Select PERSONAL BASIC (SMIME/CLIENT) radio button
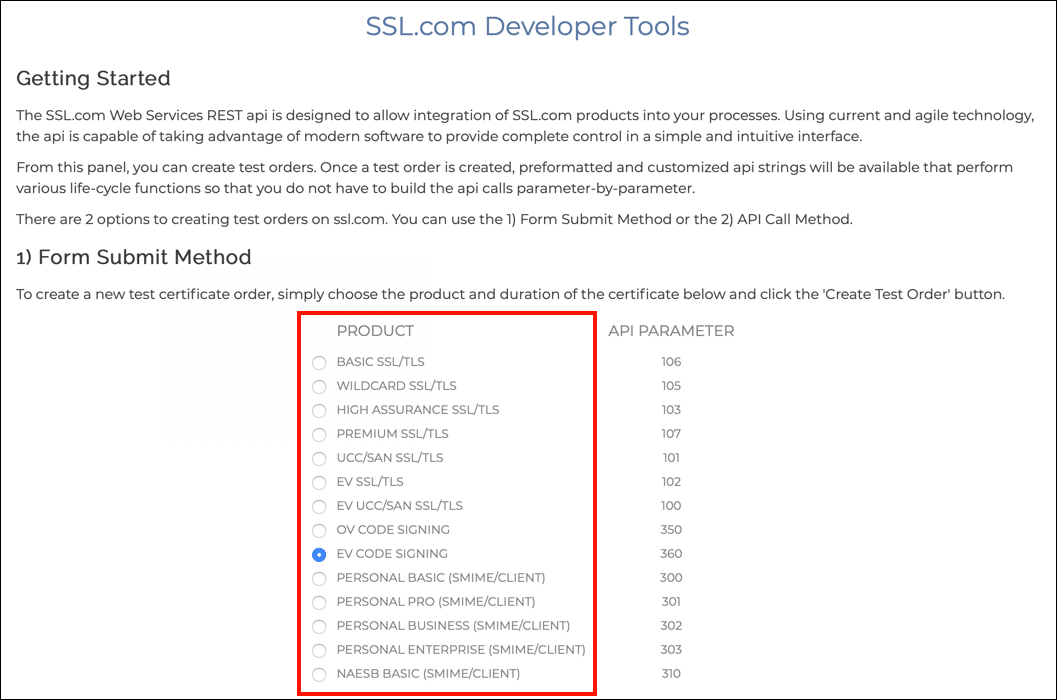Screen dimensions: 1057x700 319,578
